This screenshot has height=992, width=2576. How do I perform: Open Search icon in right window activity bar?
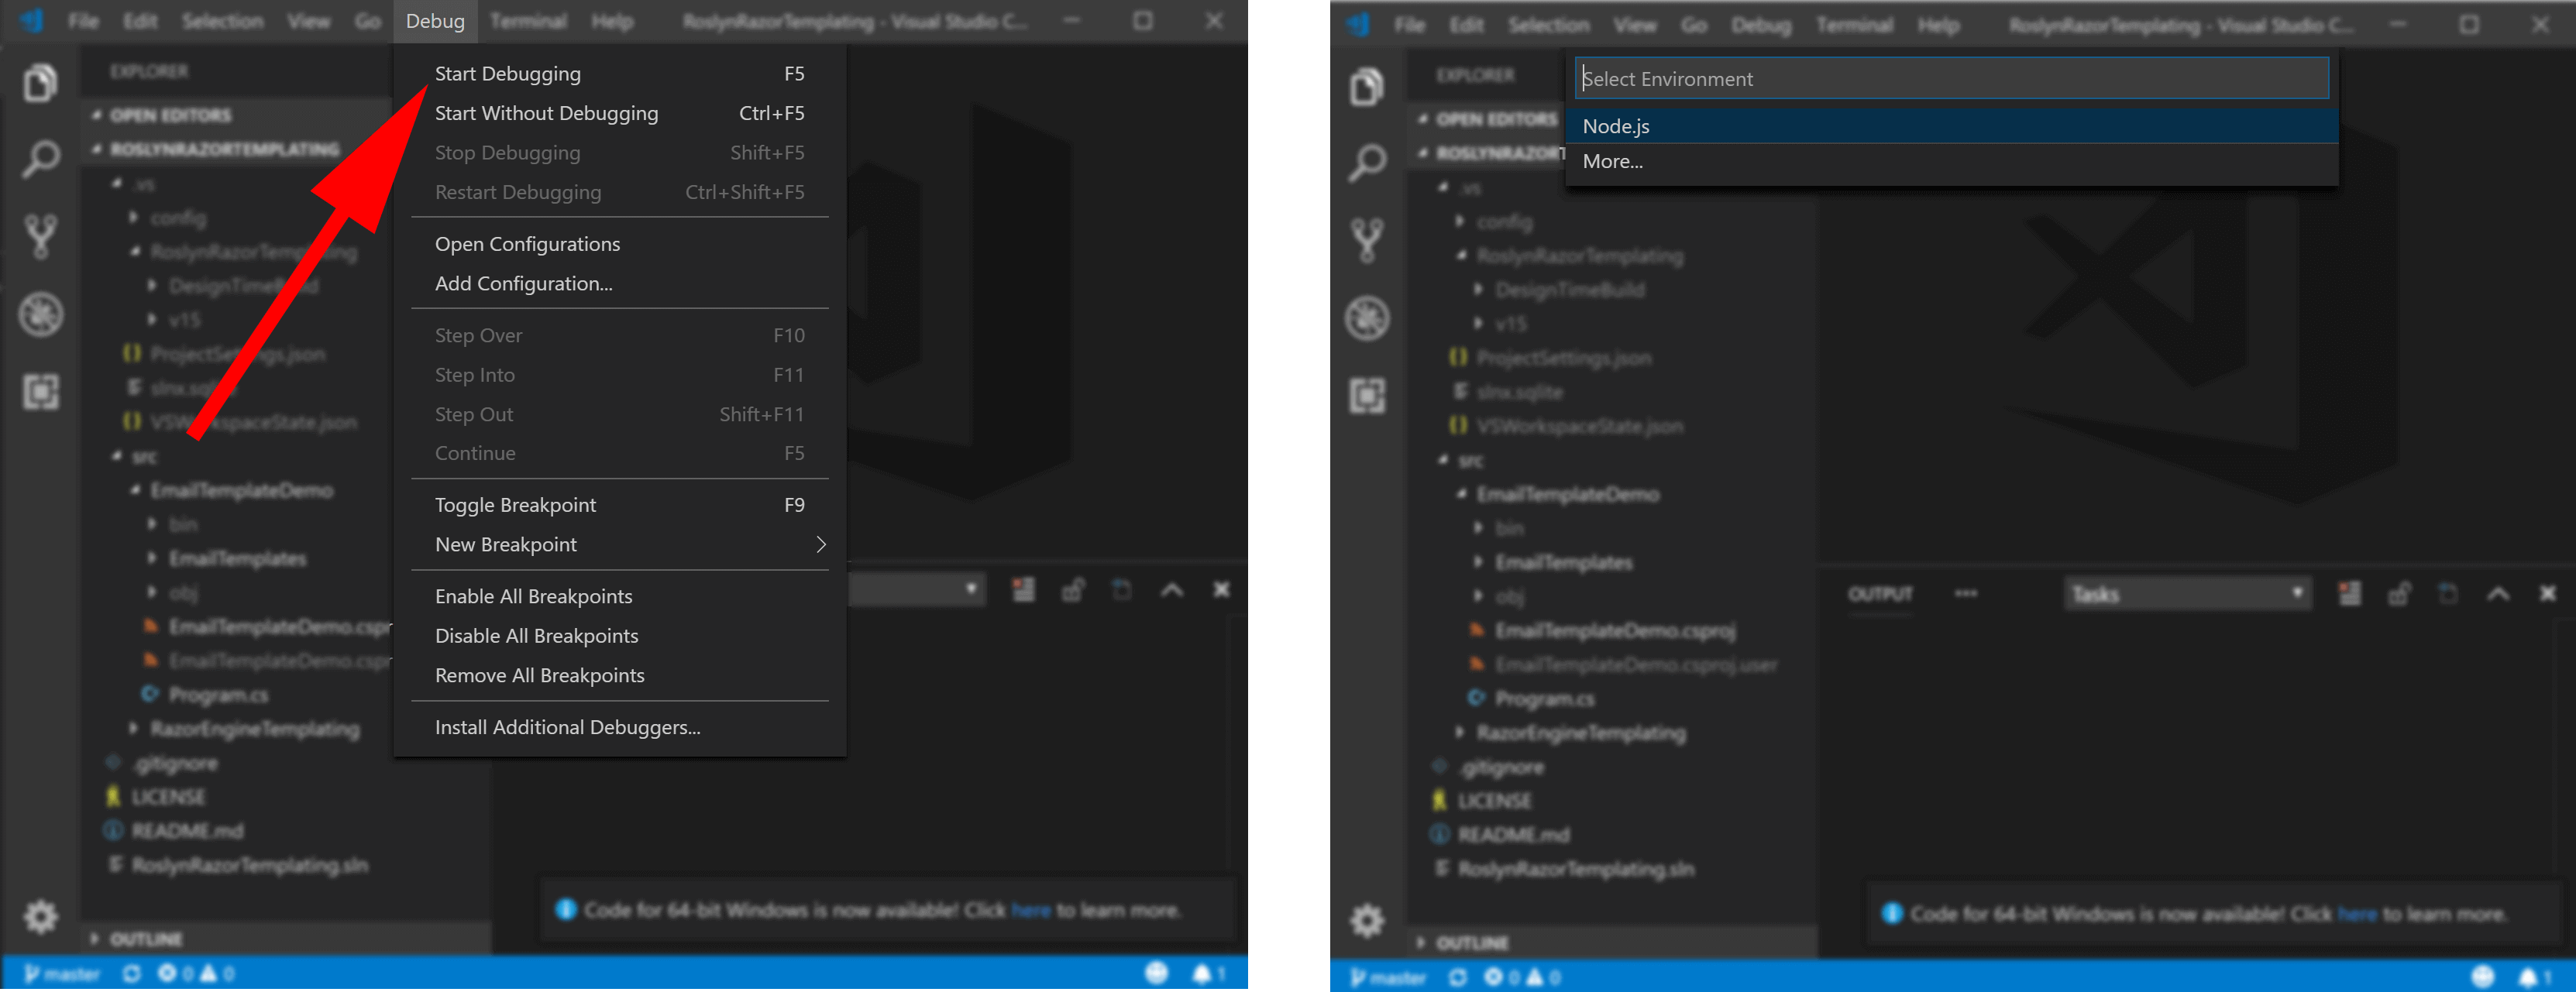click(x=1367, y=162)
